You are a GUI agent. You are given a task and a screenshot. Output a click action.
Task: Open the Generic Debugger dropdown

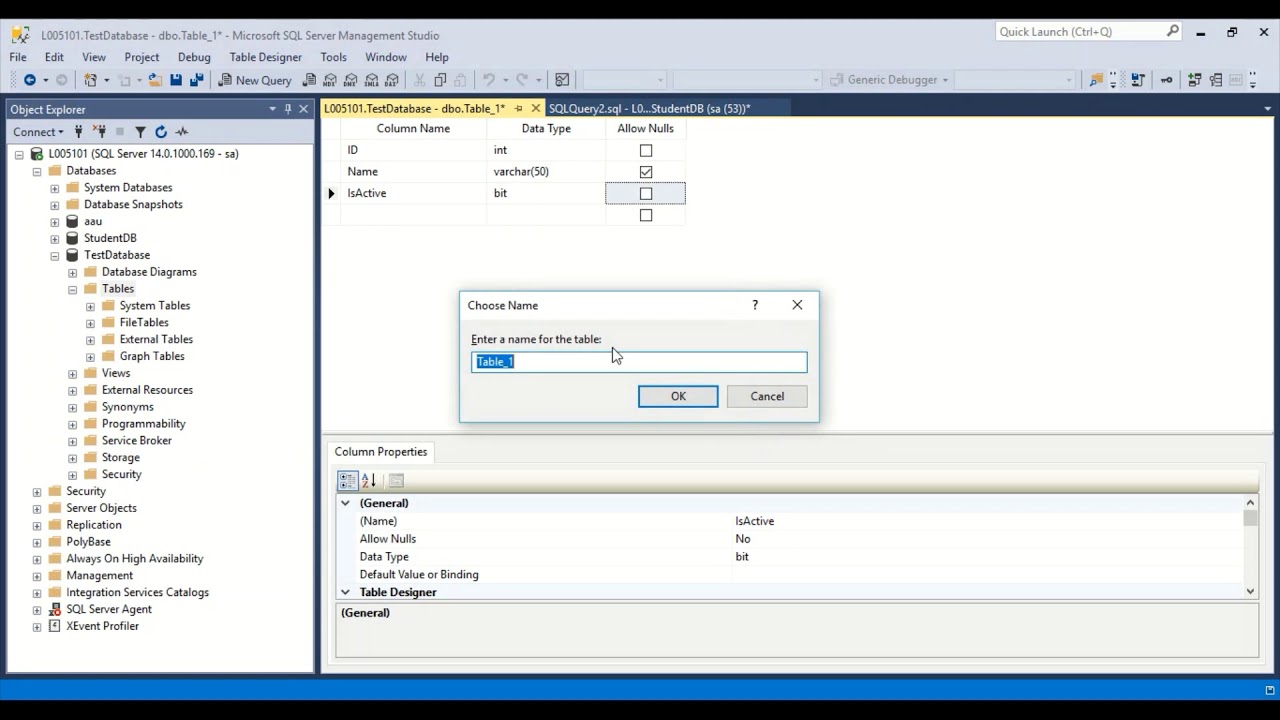tap(945, 80)
